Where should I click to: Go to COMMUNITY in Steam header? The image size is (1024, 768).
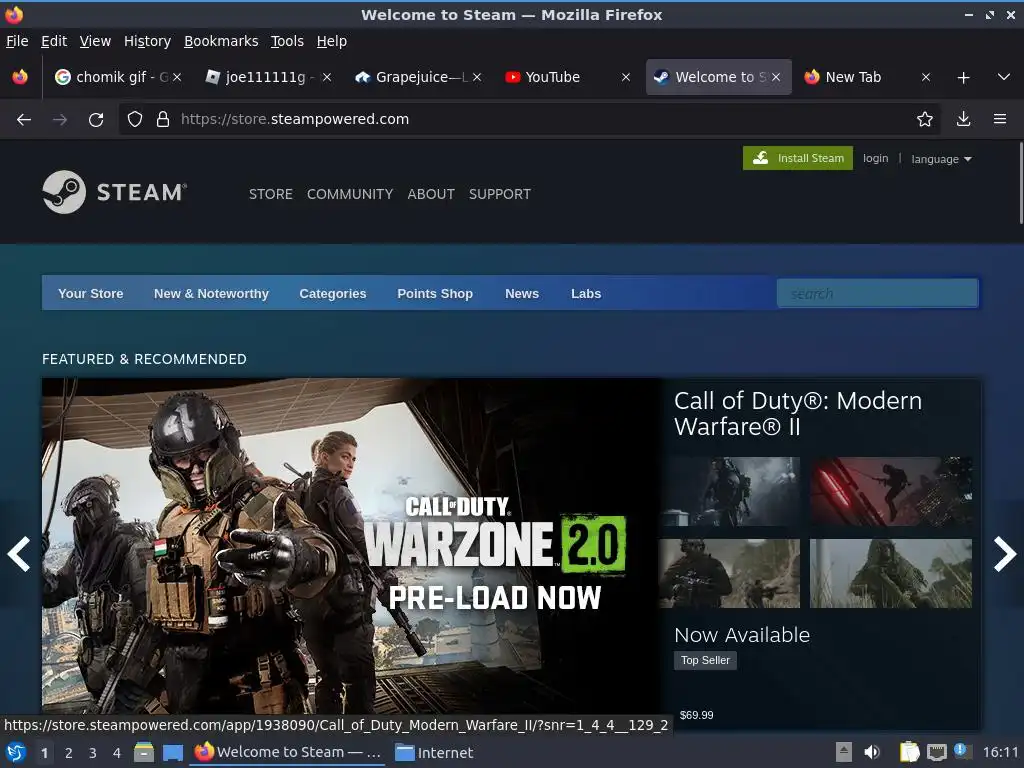(350, 194)
